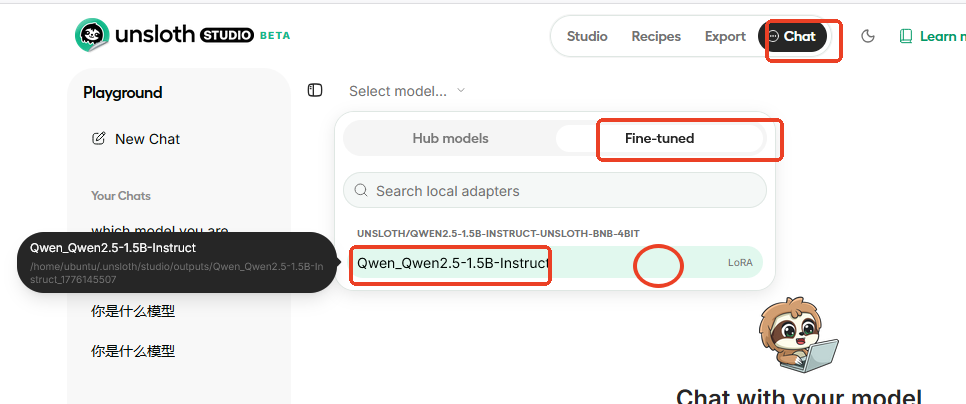The height and width of the screenshot is (404, 966).
Task: Click the pencil icon next to New Chat
Action: (98, 139)
